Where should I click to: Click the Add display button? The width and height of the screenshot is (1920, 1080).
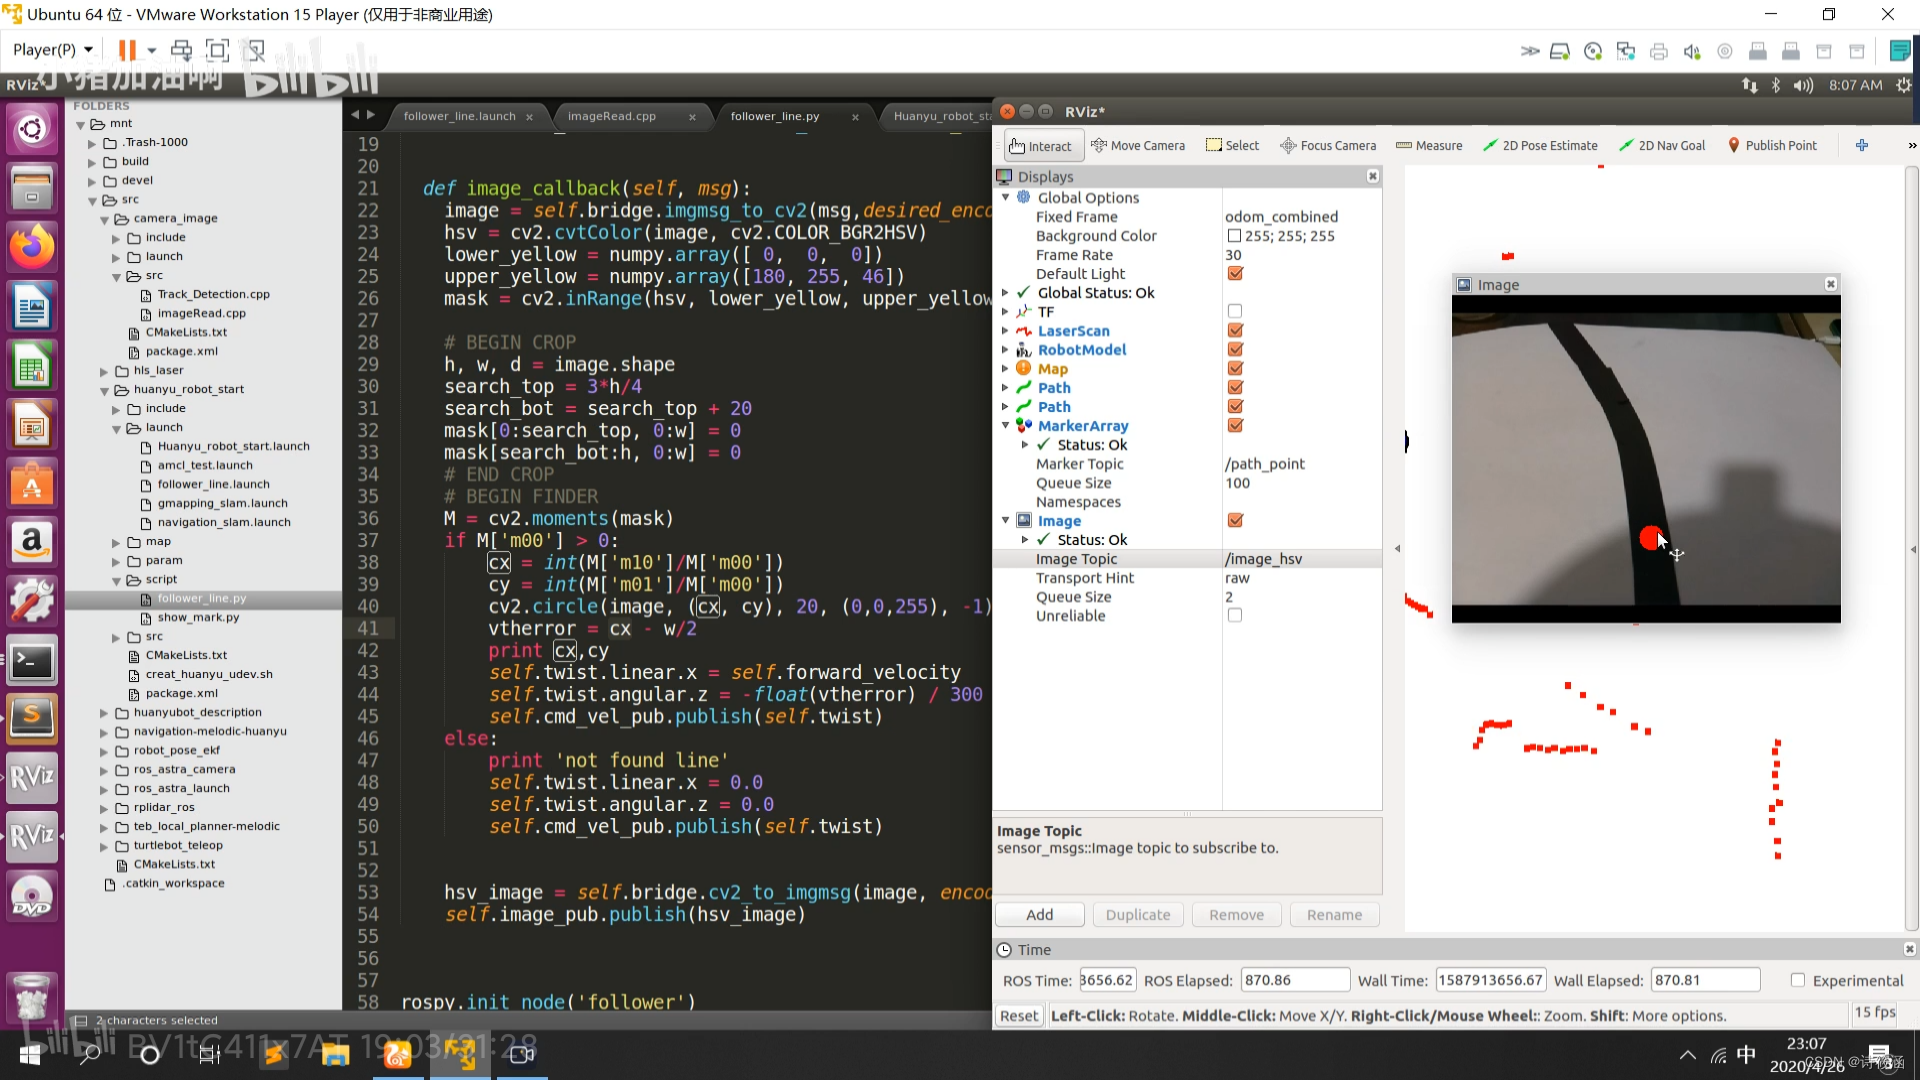point(1039,915)
